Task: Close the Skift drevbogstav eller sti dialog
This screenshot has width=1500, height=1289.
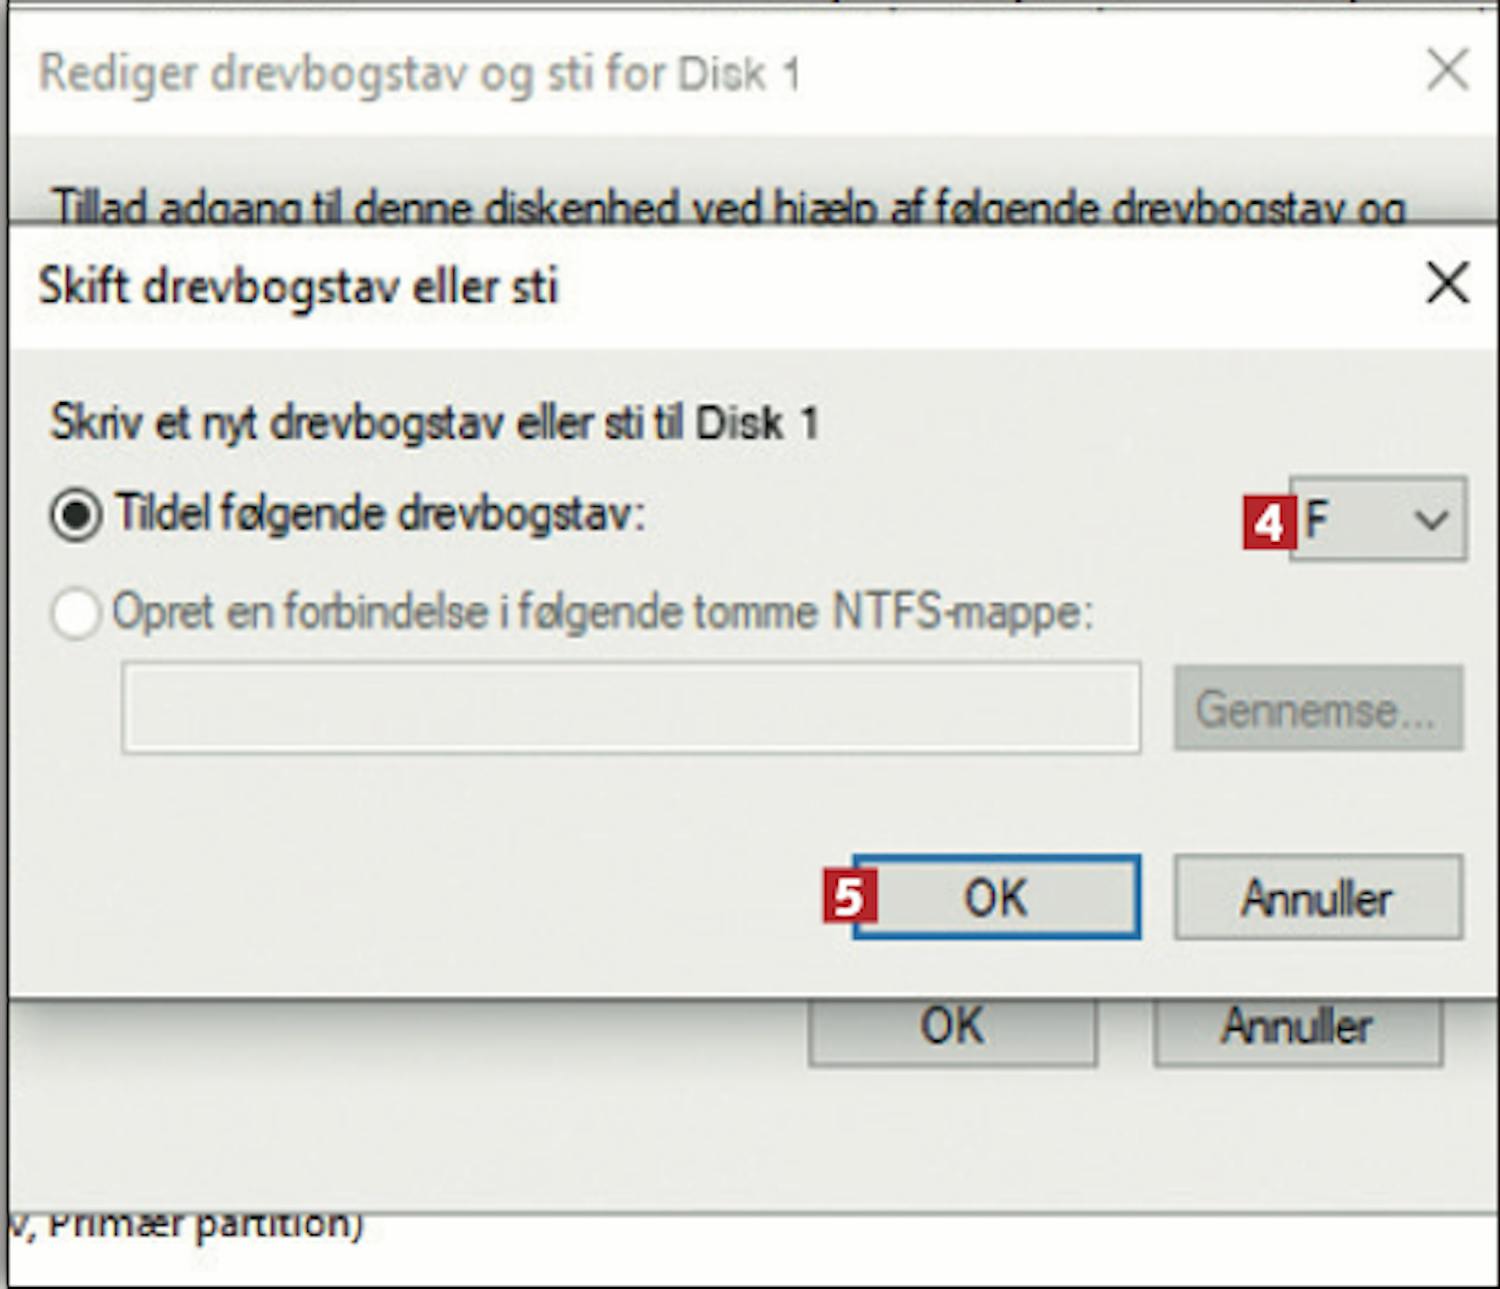Action: [1447, 284]
